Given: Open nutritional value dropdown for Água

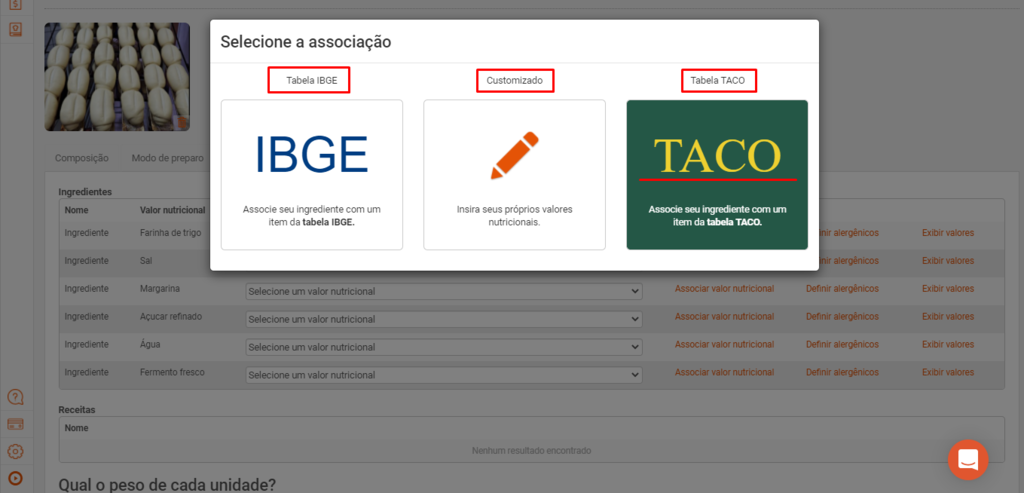Looking at the screenshot, I should coord(444,347).
